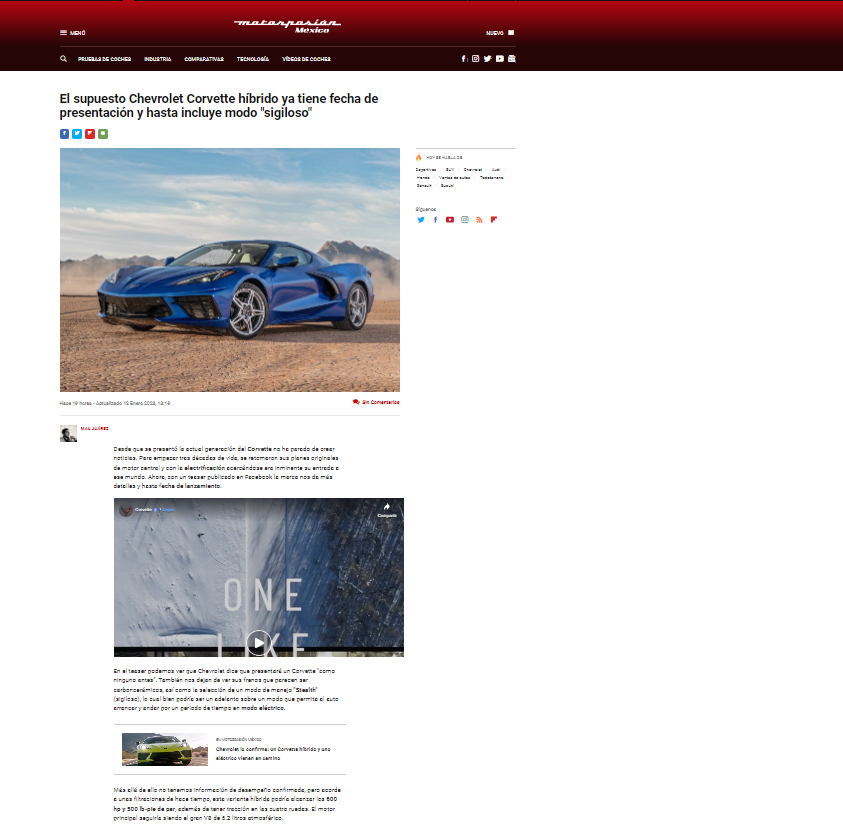Open Facebook icon in header bar
Screen dimensions: 843x826
(464, 59)
